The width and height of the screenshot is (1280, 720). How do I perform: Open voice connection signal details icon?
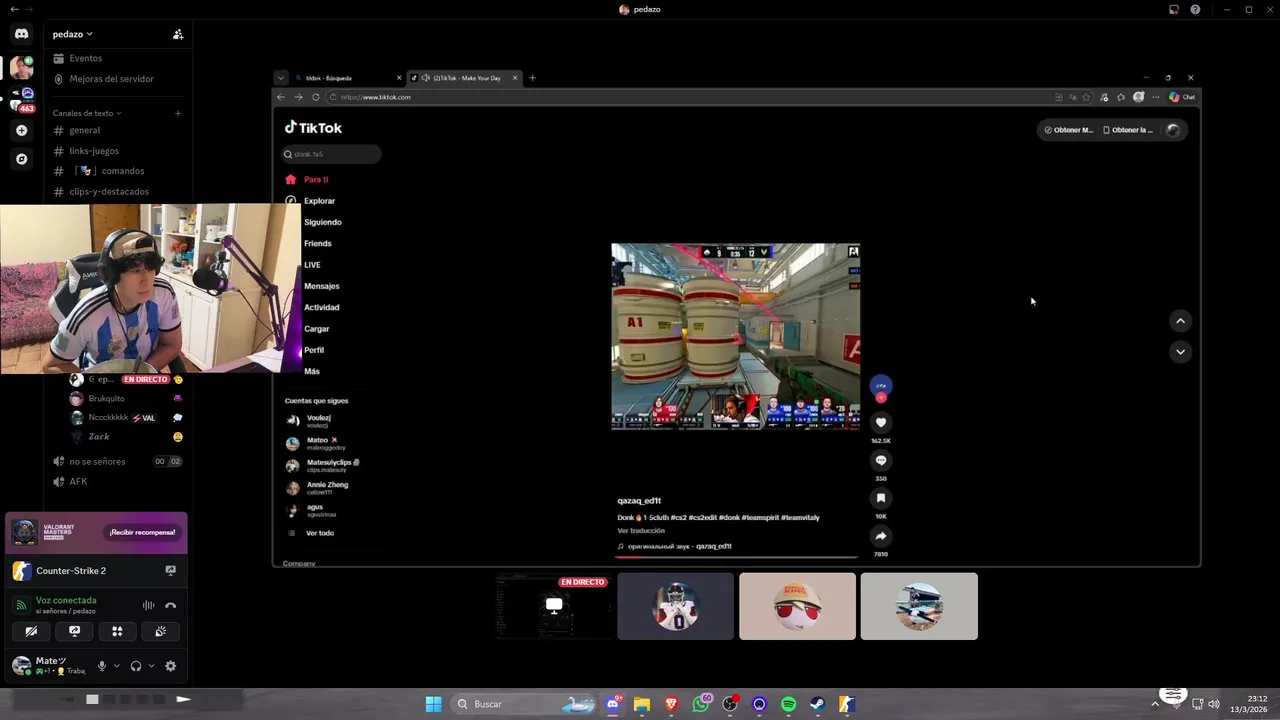20,605
